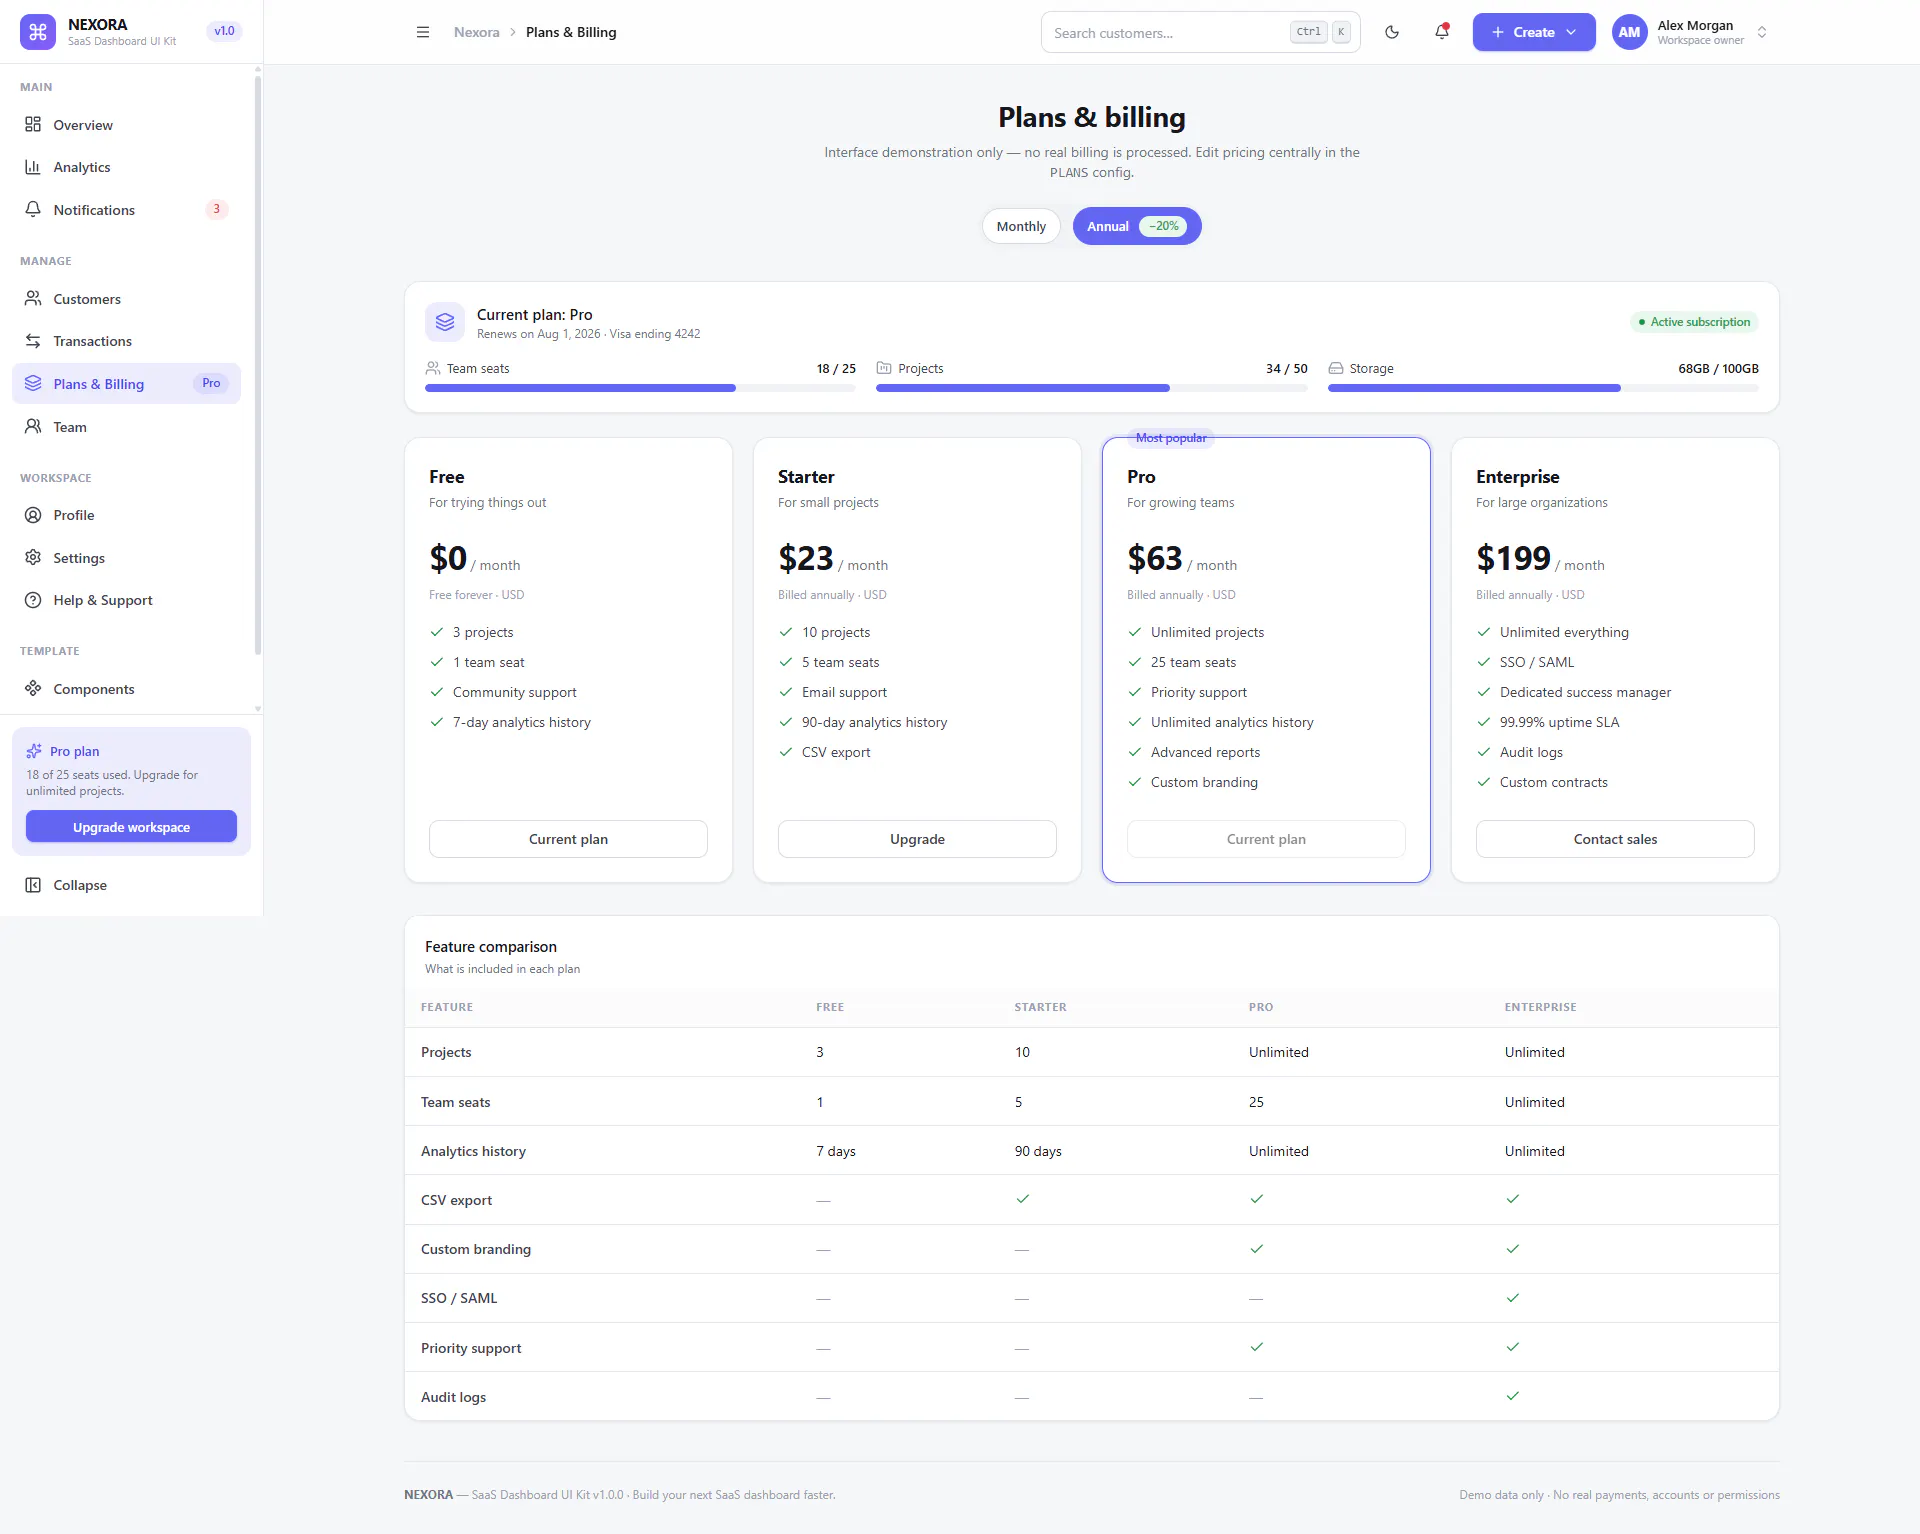Click Current plan button on Free card
This screenshot has height=1534, width=1920.
[x=568, y=839]
